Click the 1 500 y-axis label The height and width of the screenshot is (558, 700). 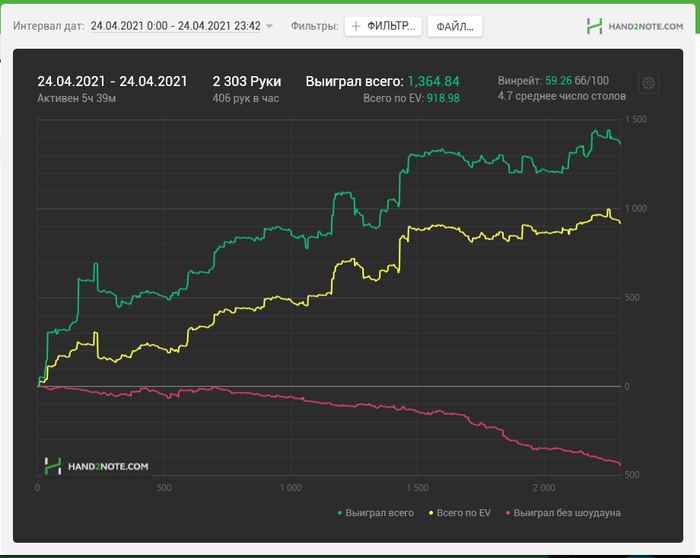(x=636, y=119)
